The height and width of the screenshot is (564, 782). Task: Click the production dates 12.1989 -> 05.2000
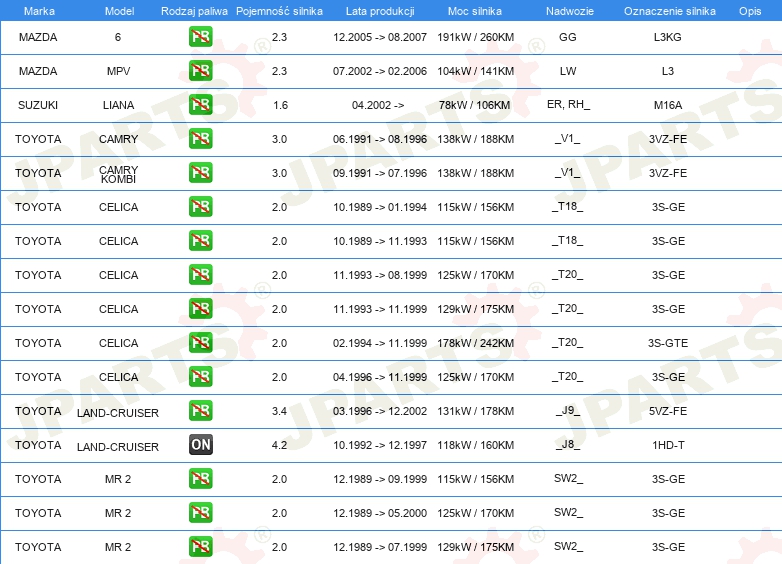coord(380,513)
